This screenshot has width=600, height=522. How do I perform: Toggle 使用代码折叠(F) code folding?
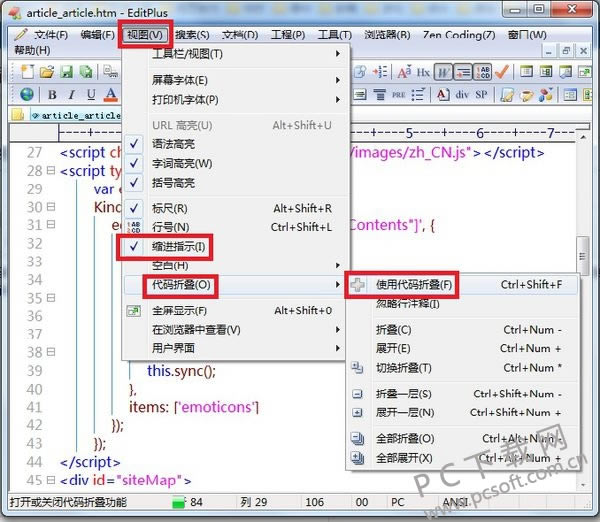[x=463, y=285]
